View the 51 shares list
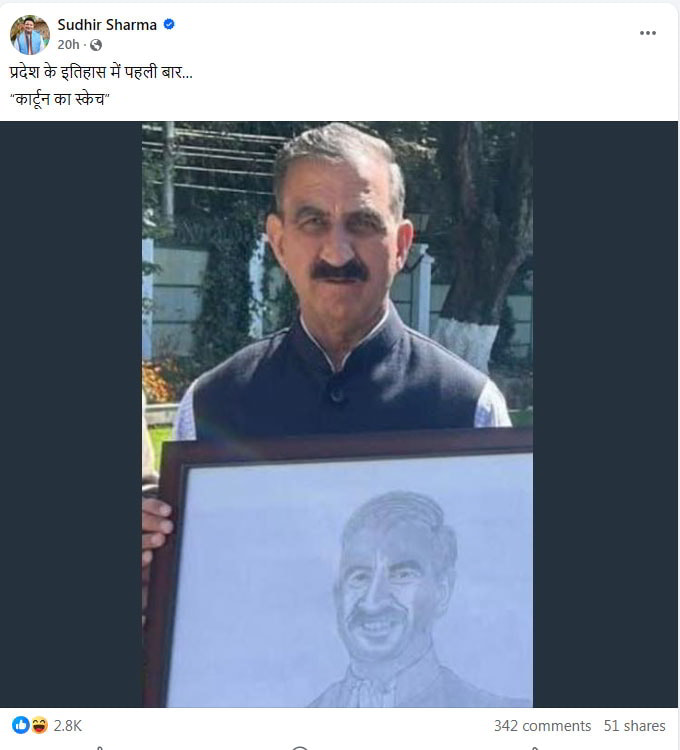This screenshot has width=680, height=750. 634,726
